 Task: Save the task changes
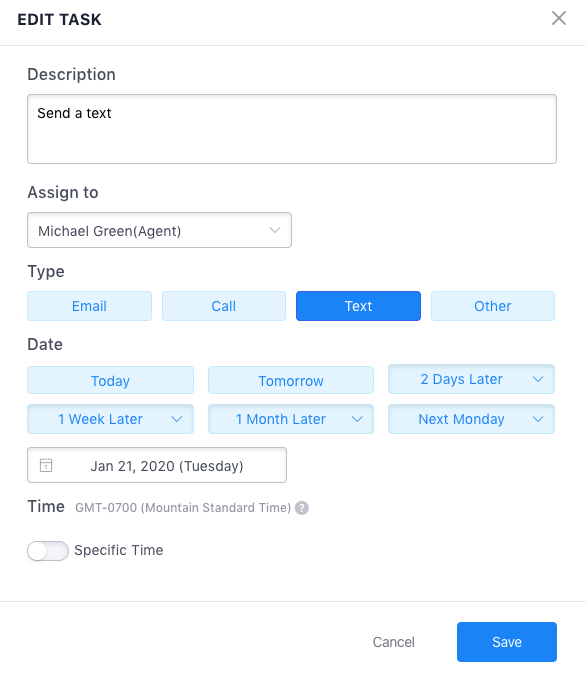point(507,642)
